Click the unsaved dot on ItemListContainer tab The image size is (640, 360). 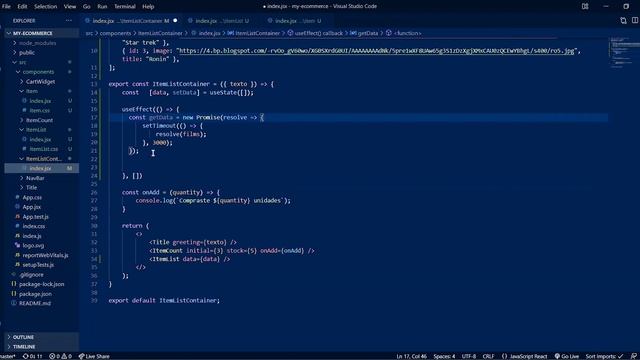click(x=175, y=20)
